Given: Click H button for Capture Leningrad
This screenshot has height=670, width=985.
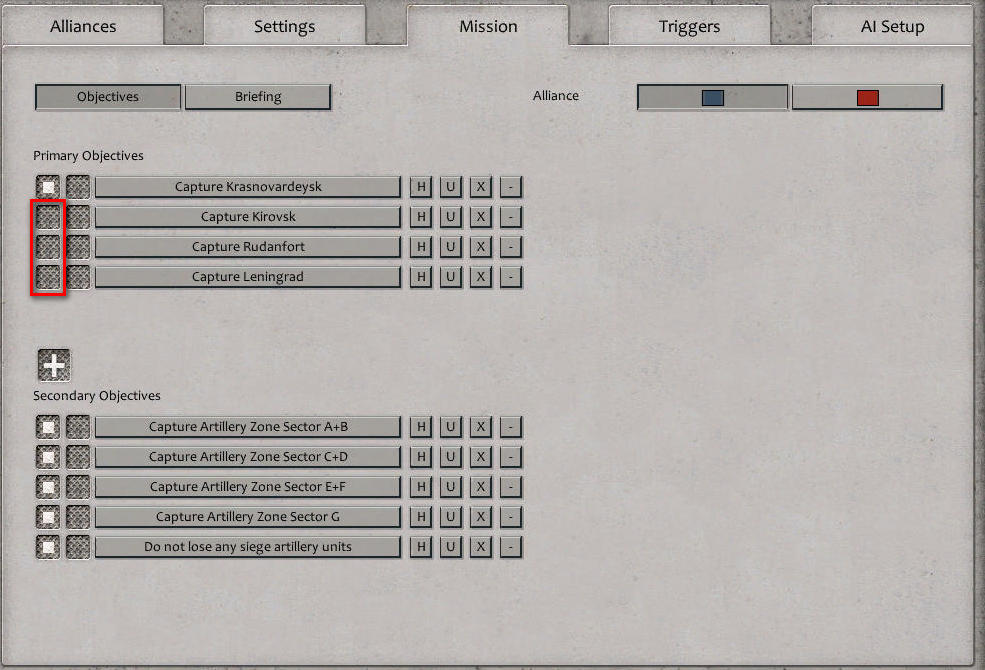Looking at the screenshot, I should [421, 277].
